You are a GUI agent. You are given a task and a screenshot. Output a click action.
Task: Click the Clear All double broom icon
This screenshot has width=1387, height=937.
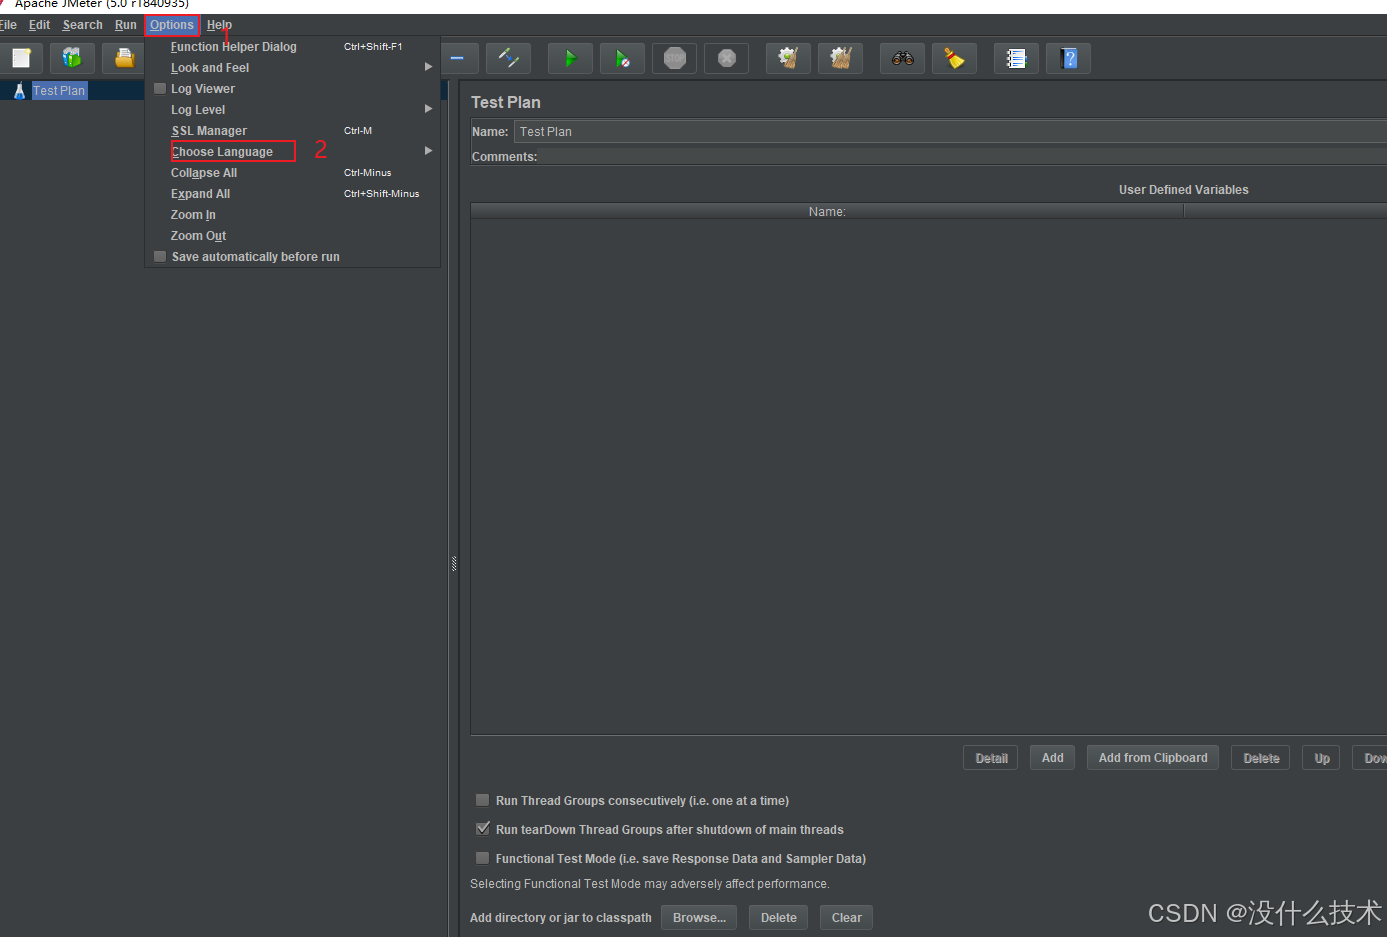[840, 59]
